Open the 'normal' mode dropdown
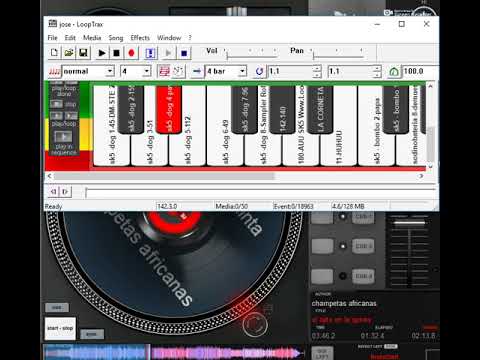This screenshot has height=360, width=480. pos(110,71)
